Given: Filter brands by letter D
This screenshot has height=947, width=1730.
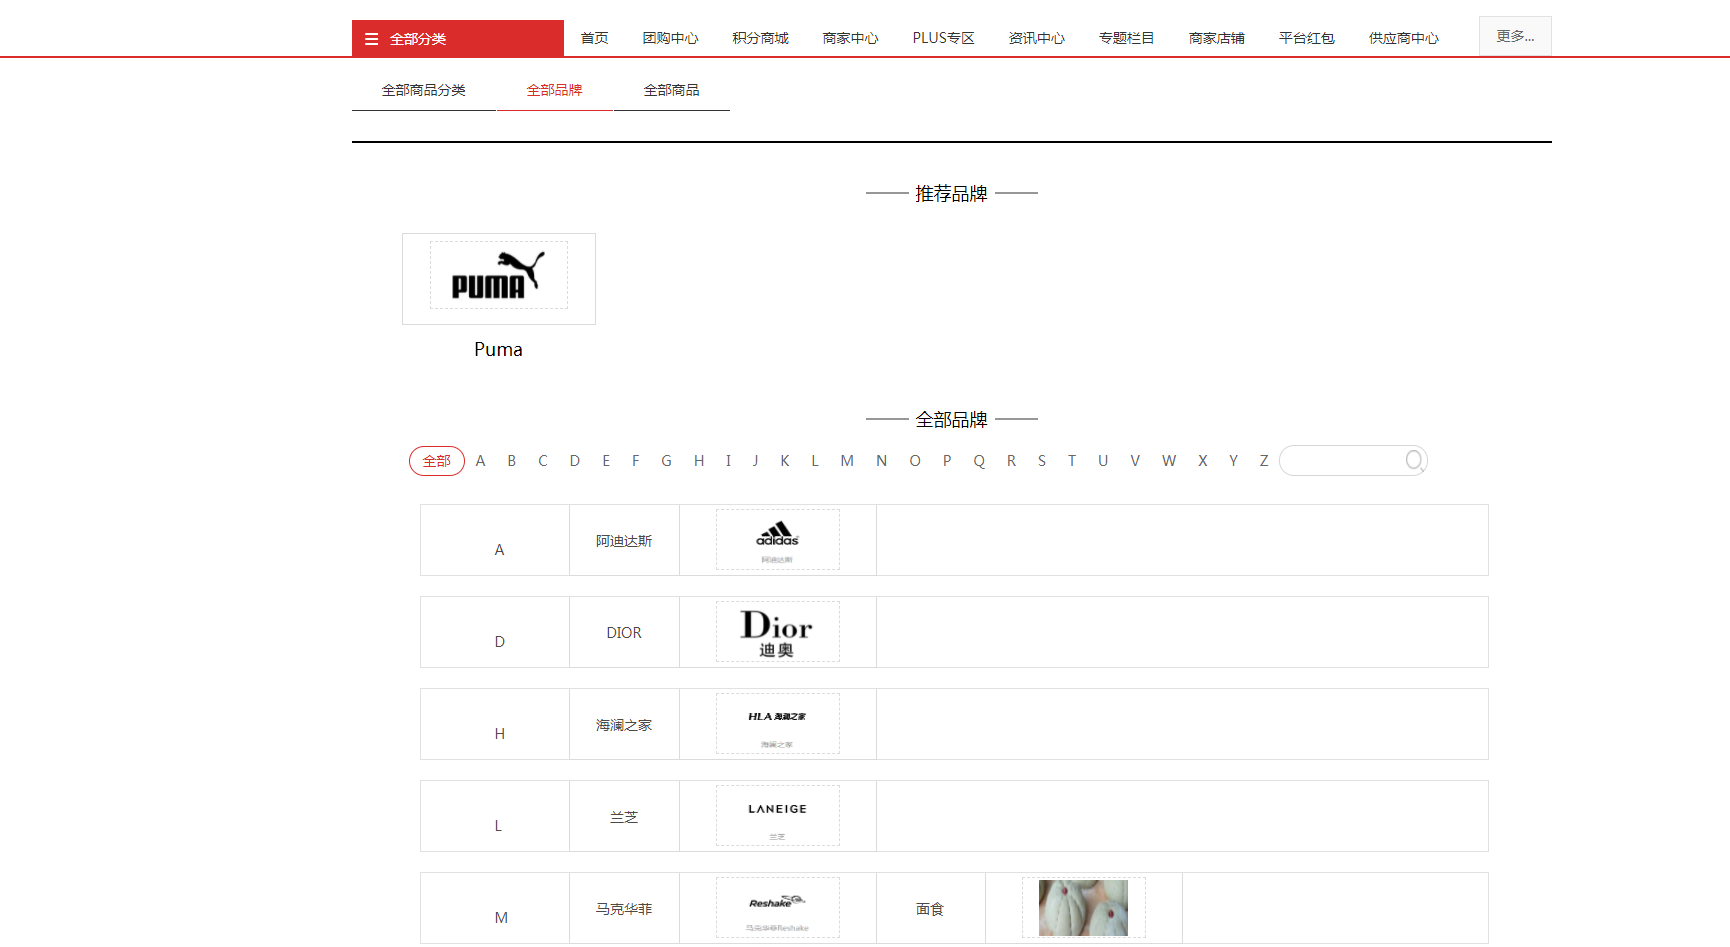Looking at the screenshot, I should [x=575, y=461].
